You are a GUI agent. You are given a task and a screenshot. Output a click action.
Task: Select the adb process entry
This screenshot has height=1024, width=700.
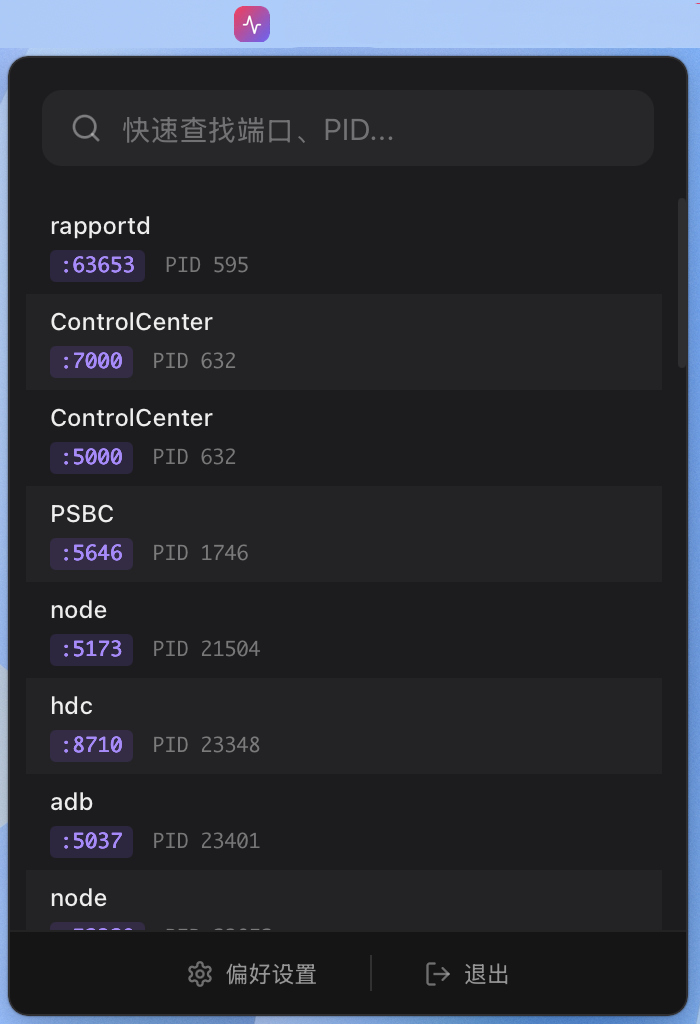tap(345, 819)
